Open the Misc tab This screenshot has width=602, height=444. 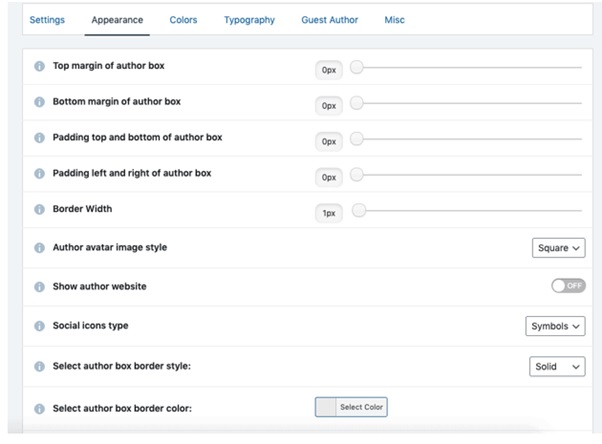tap(395, 20)
